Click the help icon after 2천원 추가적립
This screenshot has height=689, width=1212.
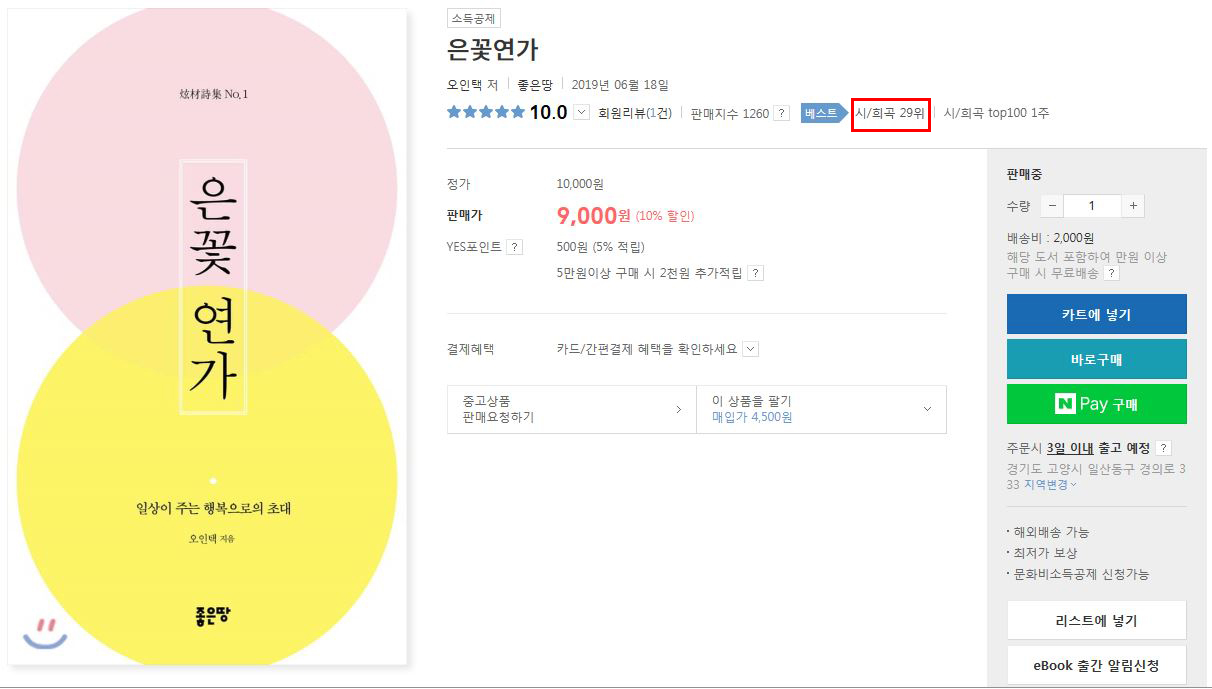click(756, 273)
